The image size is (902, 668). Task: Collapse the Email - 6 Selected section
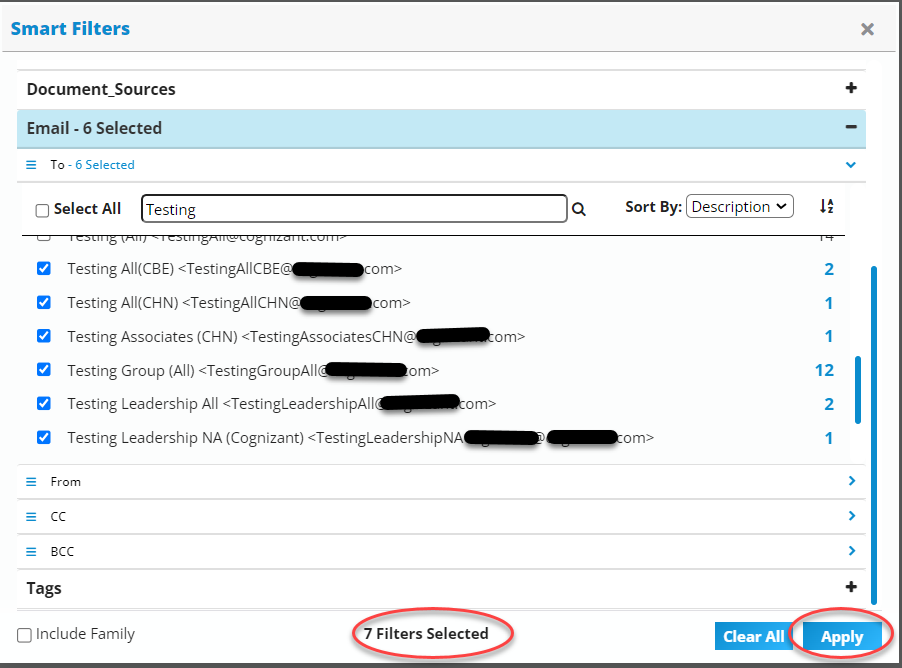[x=850, y=128]
